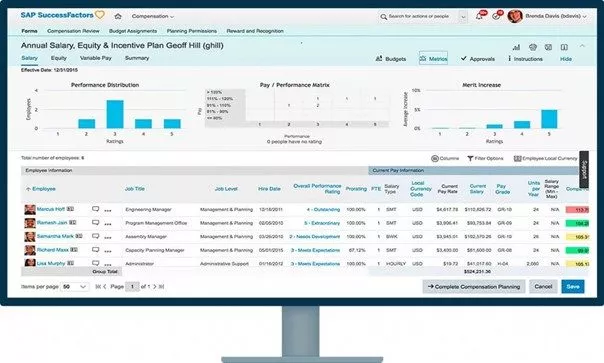Click Complete Compensation Planning button

coord(474,287)
